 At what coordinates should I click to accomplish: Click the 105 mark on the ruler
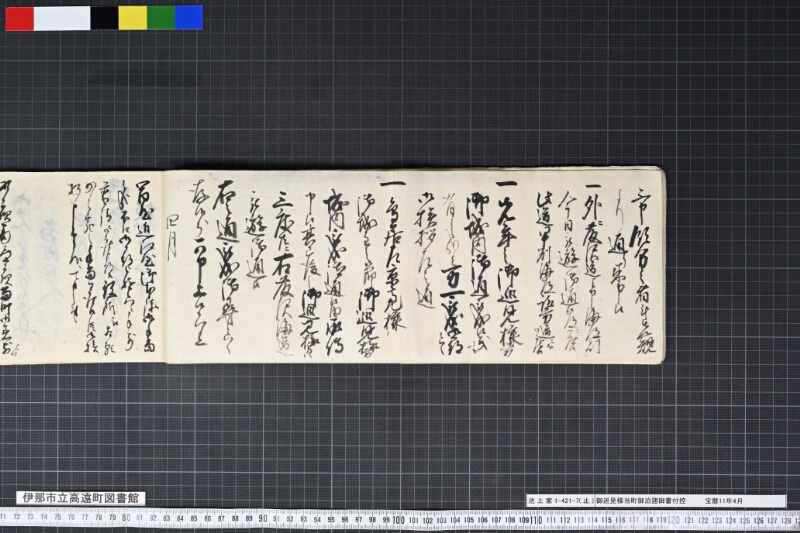tap(467, 521)
